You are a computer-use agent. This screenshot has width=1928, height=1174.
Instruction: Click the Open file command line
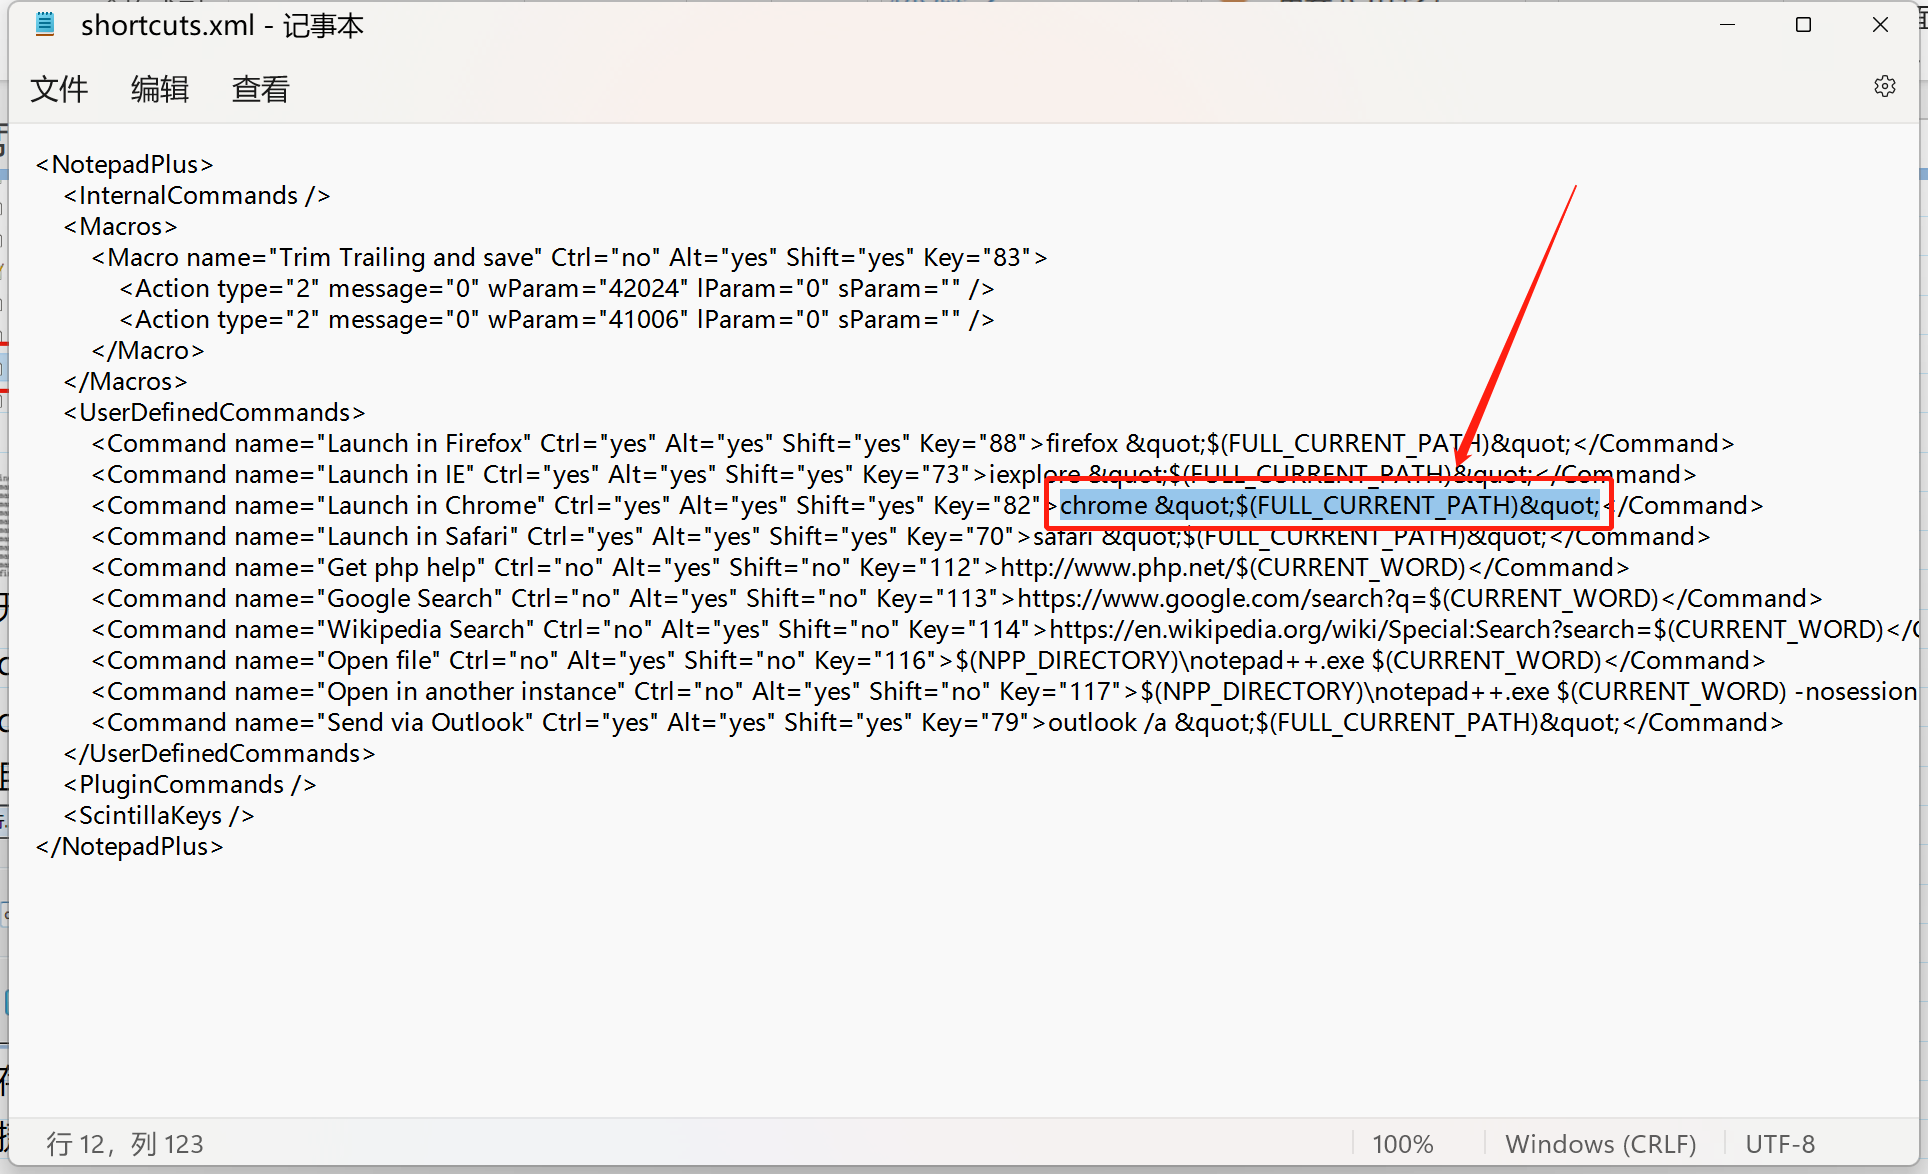928,660
